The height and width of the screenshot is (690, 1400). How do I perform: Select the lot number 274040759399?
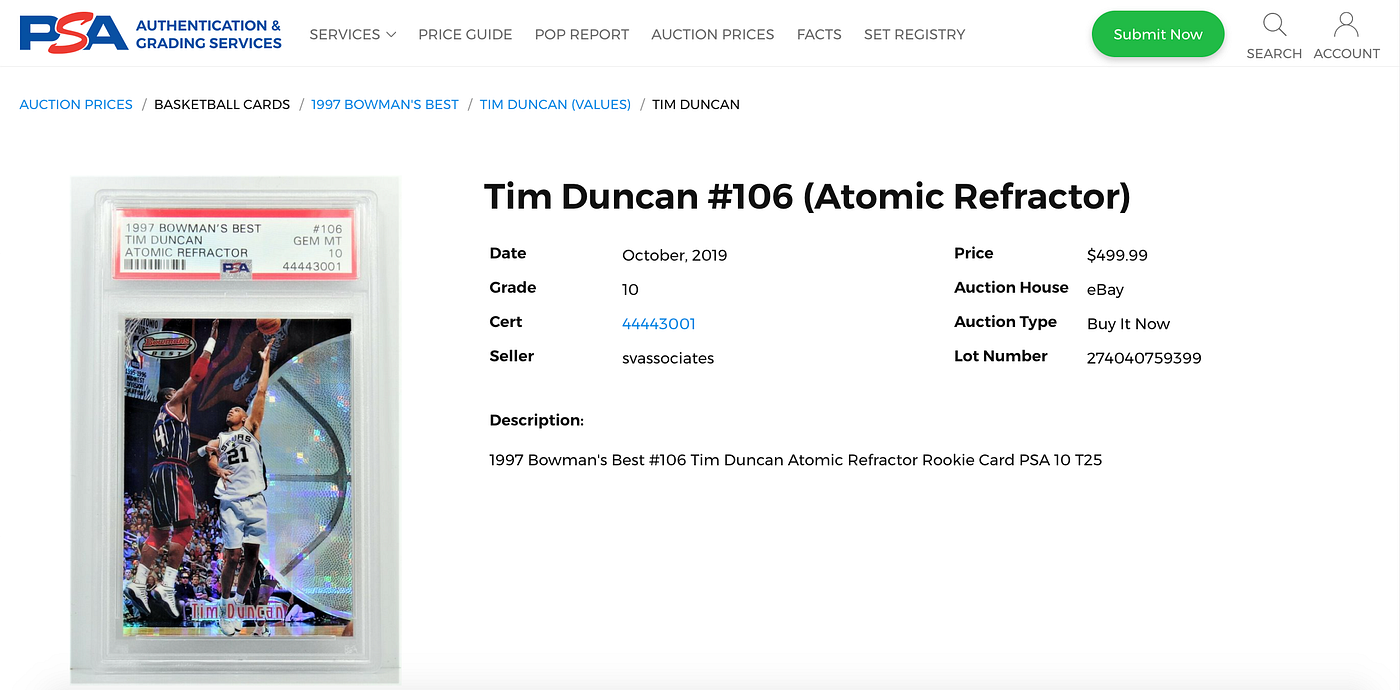(1144, 358)
